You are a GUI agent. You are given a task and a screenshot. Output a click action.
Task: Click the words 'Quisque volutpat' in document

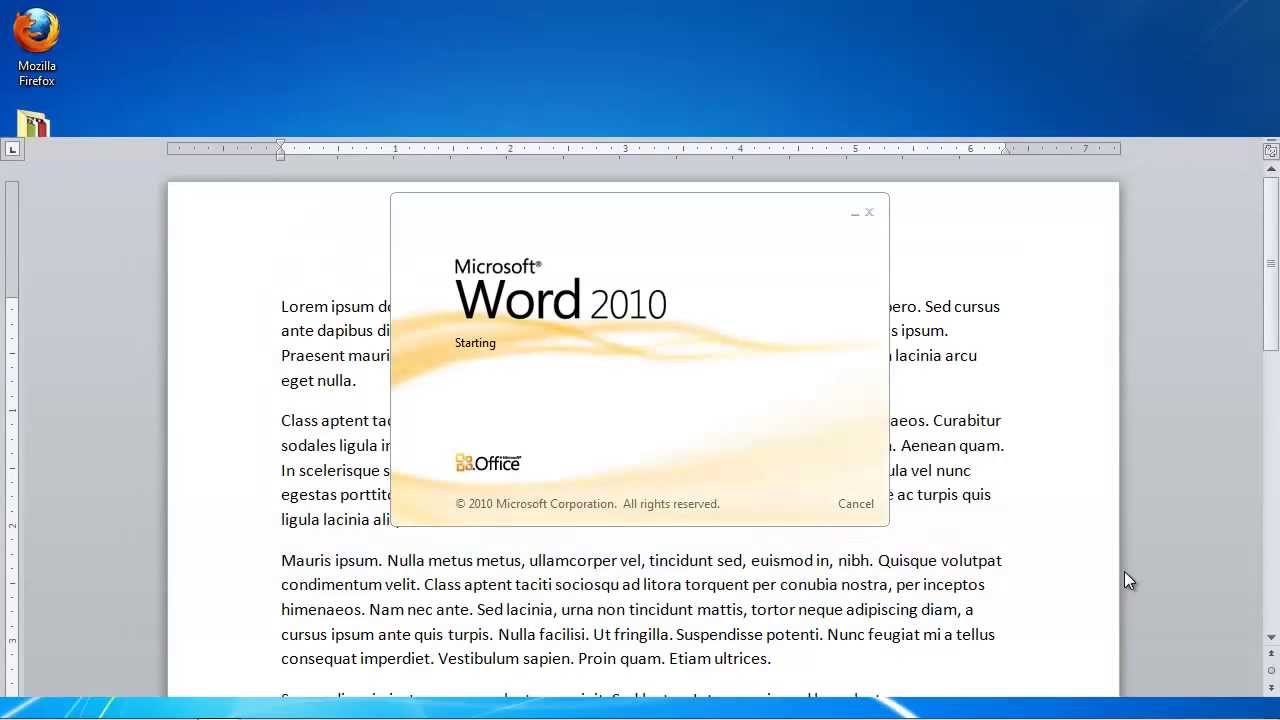pos(940,561)
